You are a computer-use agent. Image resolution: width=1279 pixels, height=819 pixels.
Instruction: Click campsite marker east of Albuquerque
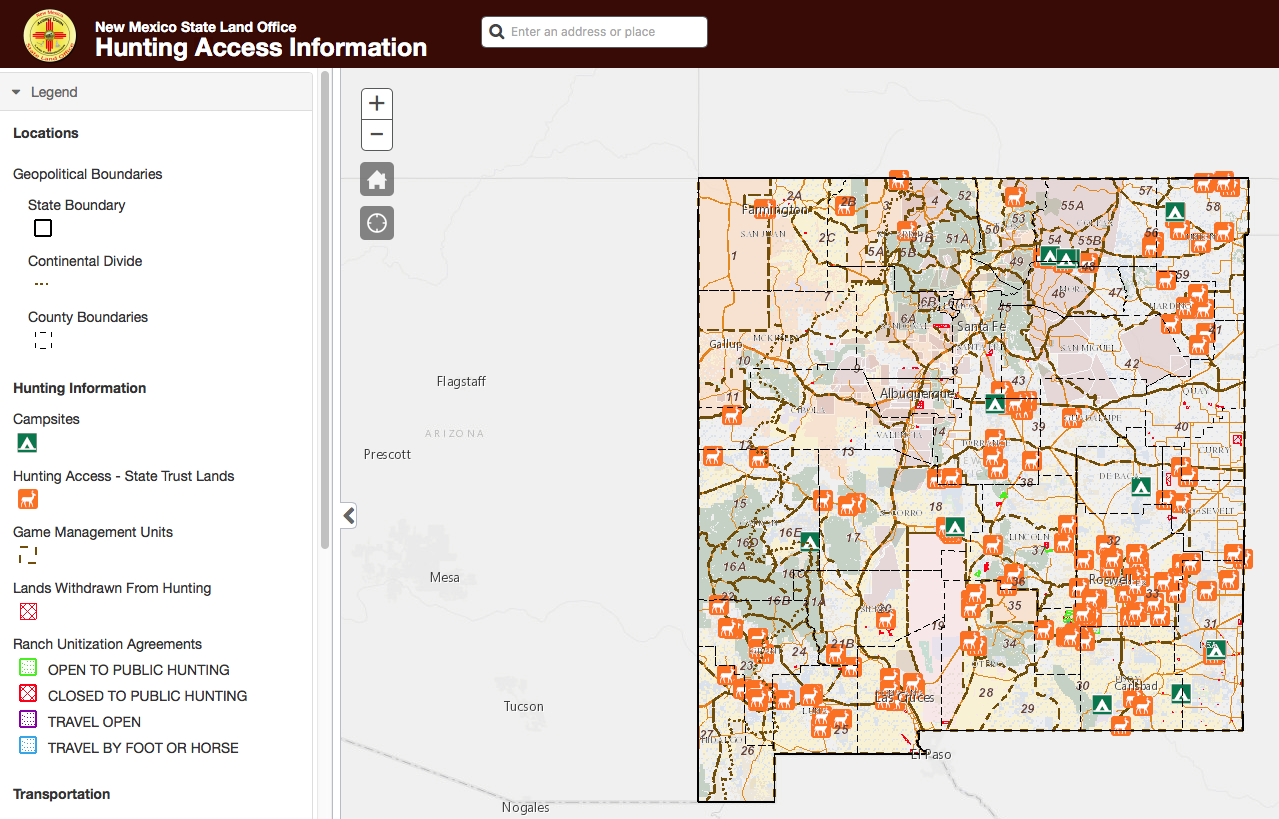click(x=994, y=404)
